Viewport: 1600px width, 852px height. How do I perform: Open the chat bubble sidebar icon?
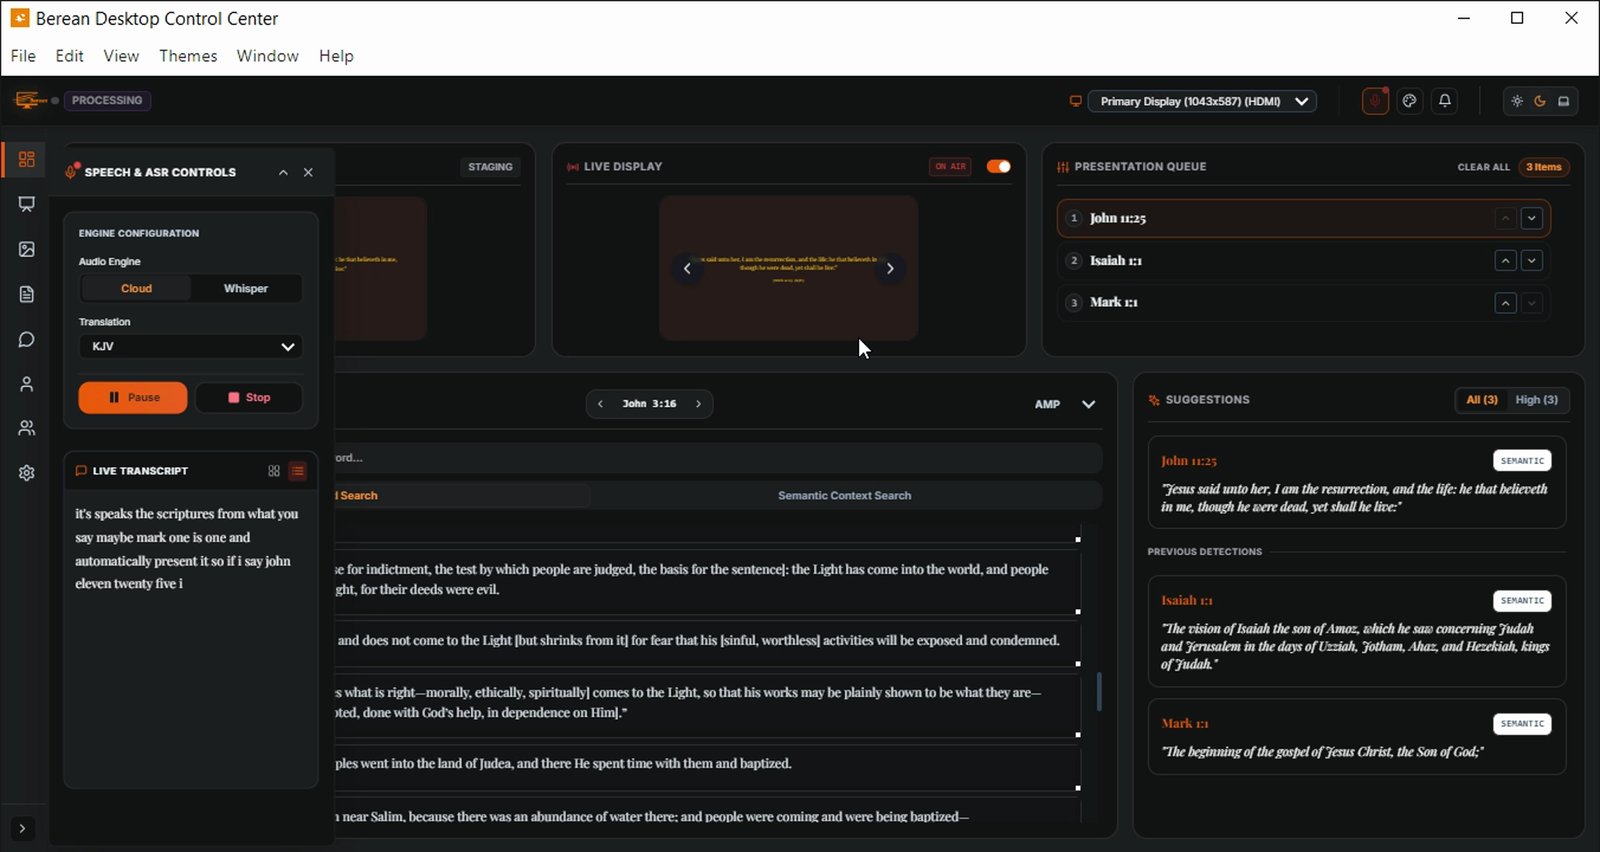(27, 340)
